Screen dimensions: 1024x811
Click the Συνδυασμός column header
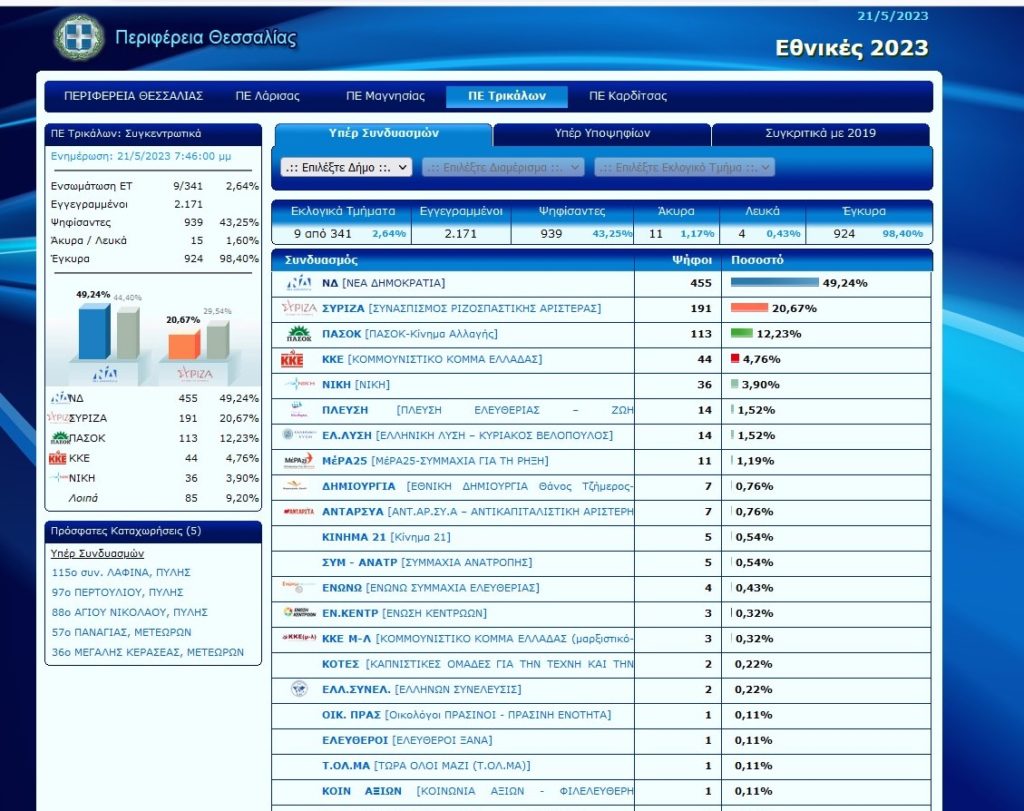click(321, 260)
